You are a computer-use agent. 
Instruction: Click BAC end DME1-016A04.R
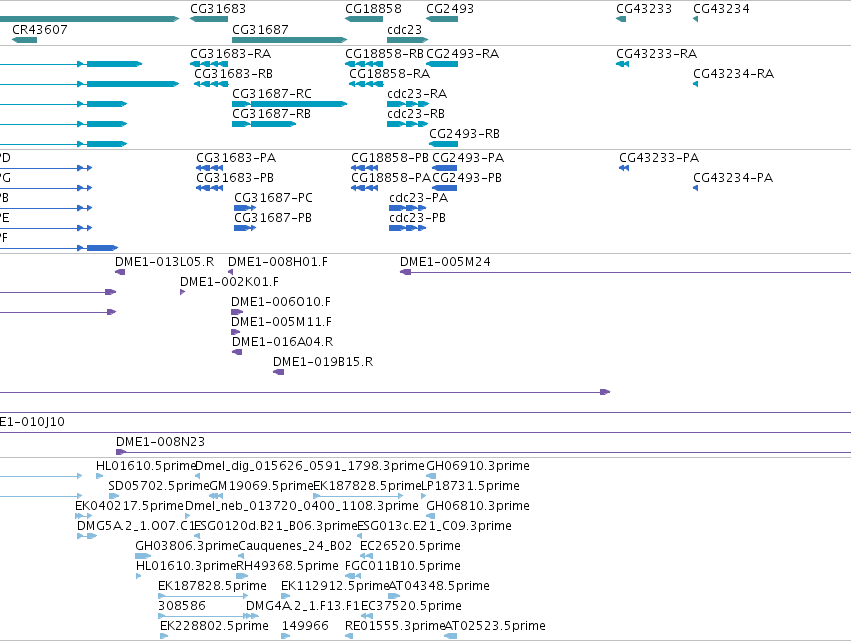[x=237, y=352]
